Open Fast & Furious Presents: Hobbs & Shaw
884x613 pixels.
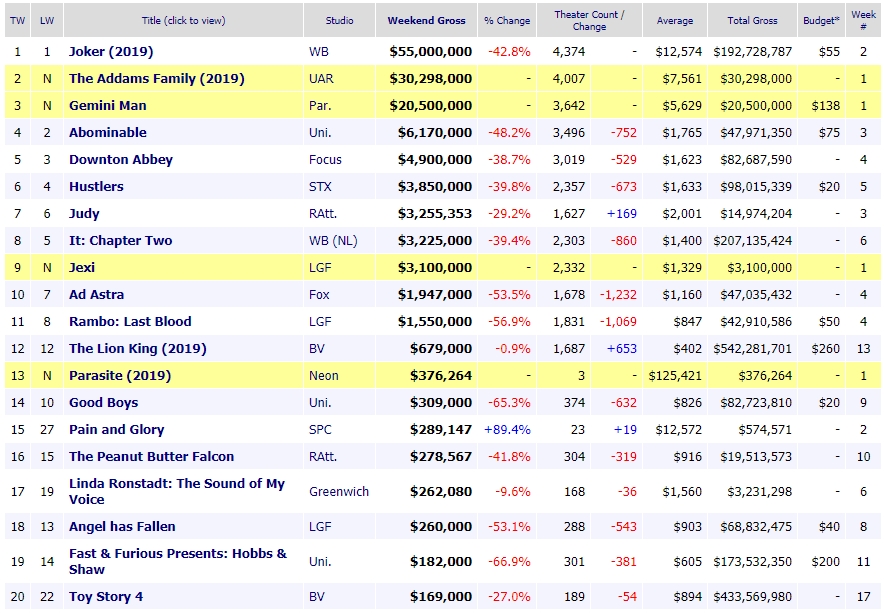point(178,562)
